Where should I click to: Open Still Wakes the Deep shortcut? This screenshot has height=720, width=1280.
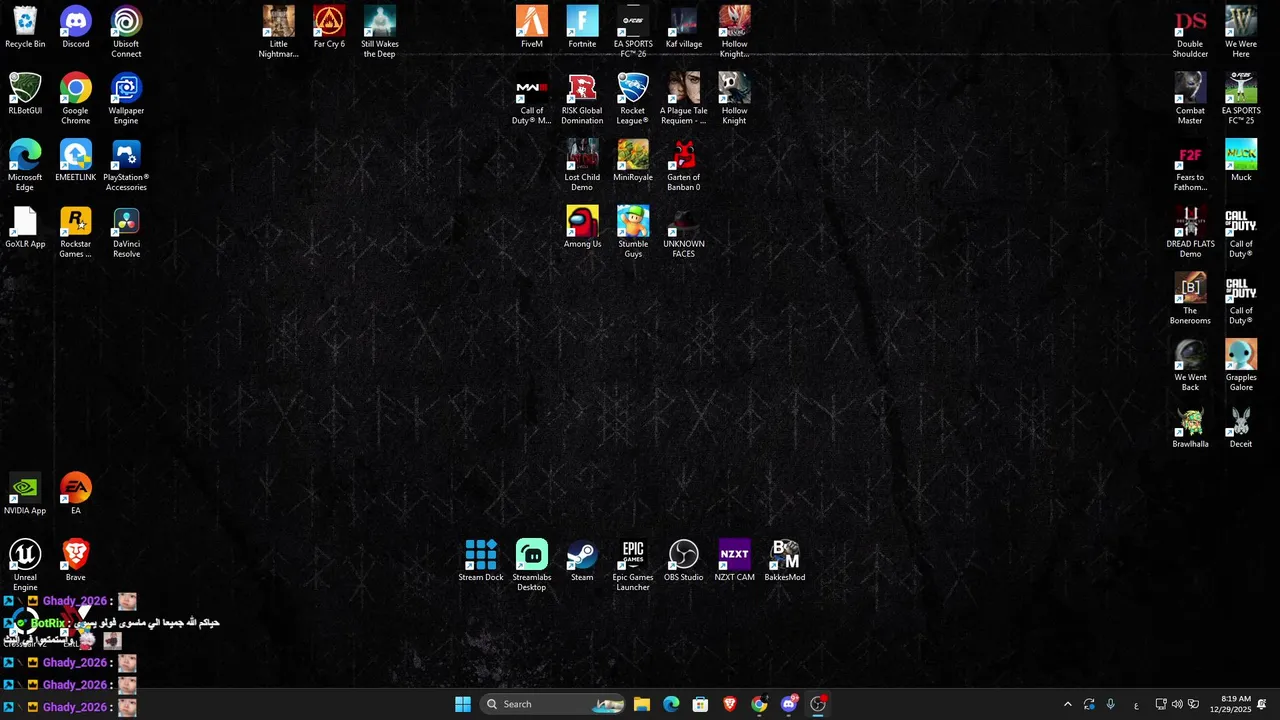380,32
